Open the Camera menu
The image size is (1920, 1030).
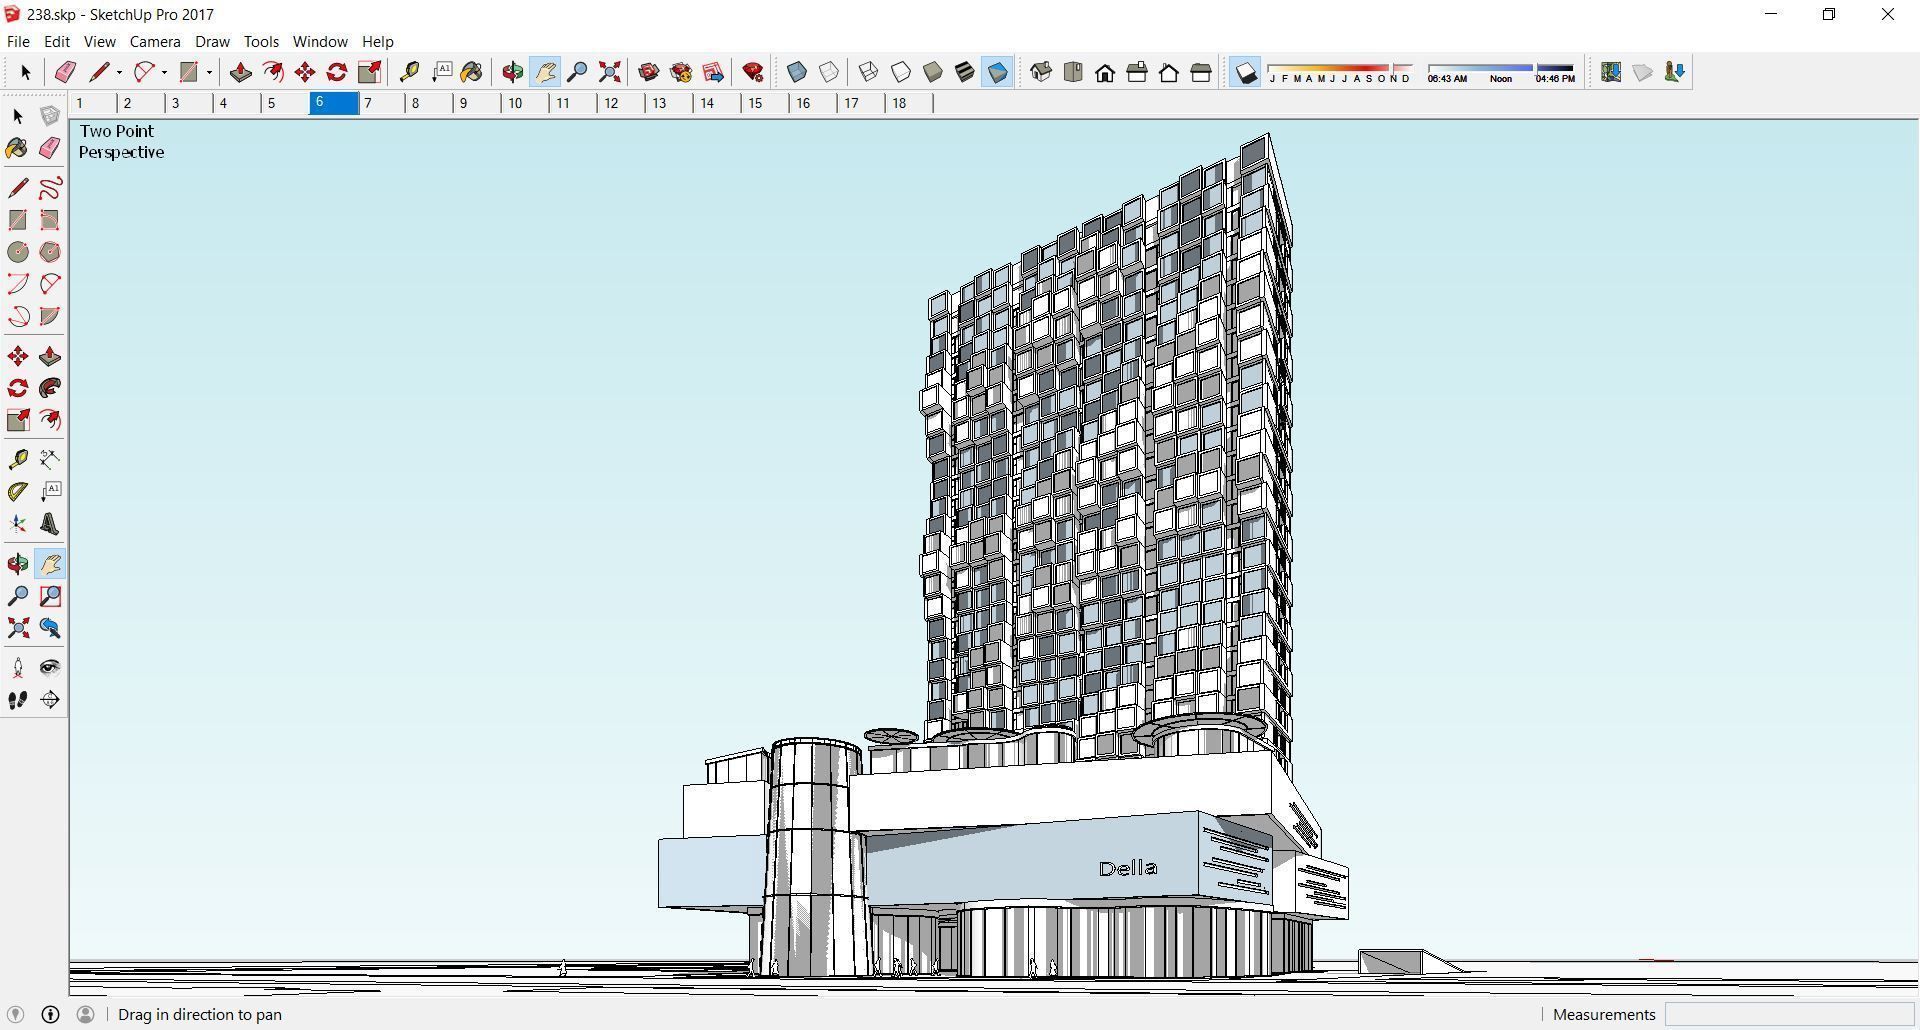tap(155, 41)
